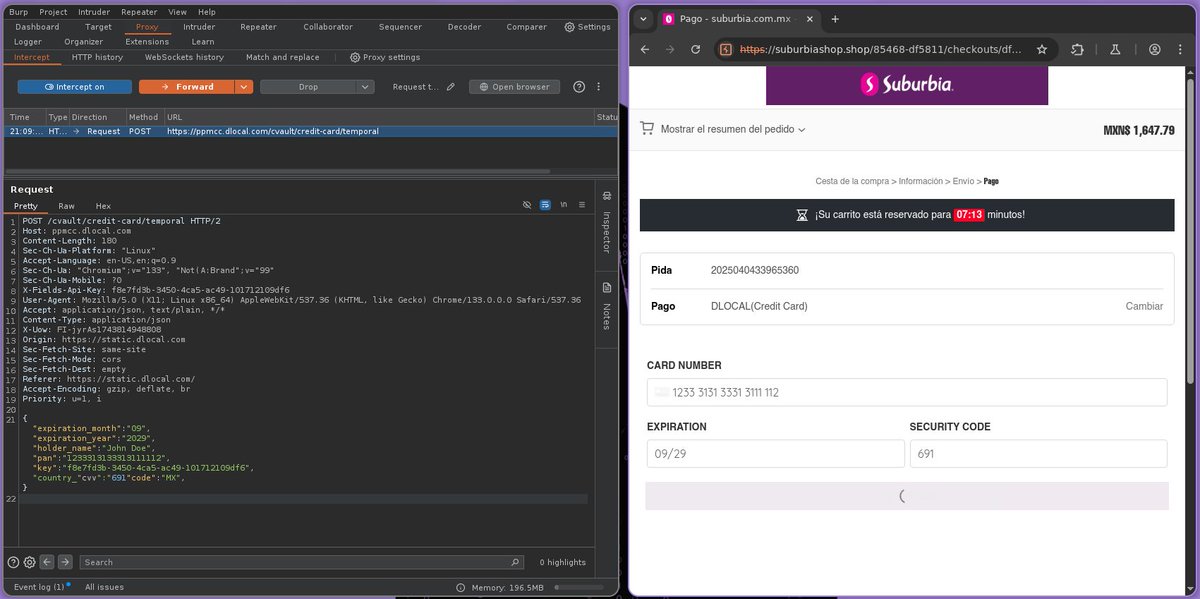The height and width of the screenshot is (599, 1200).
Task: Open the WebSockets history sub-tab
Action: pos(184,57)
